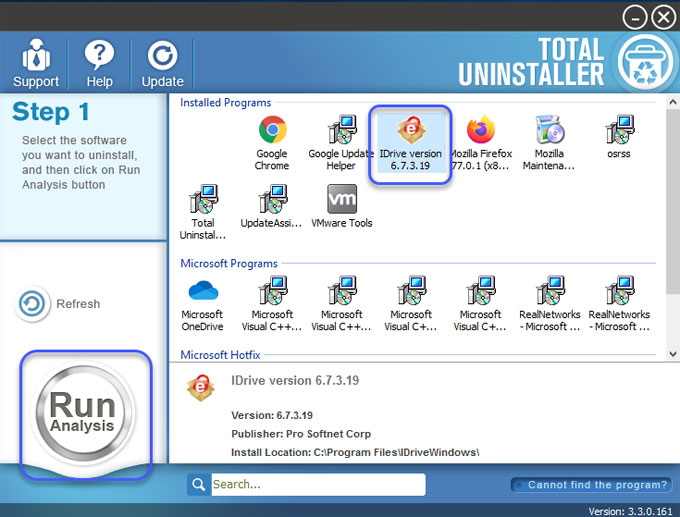680x517 pixels.
Task: Select Google Update Helper program icon
Action: pos(341,143)
